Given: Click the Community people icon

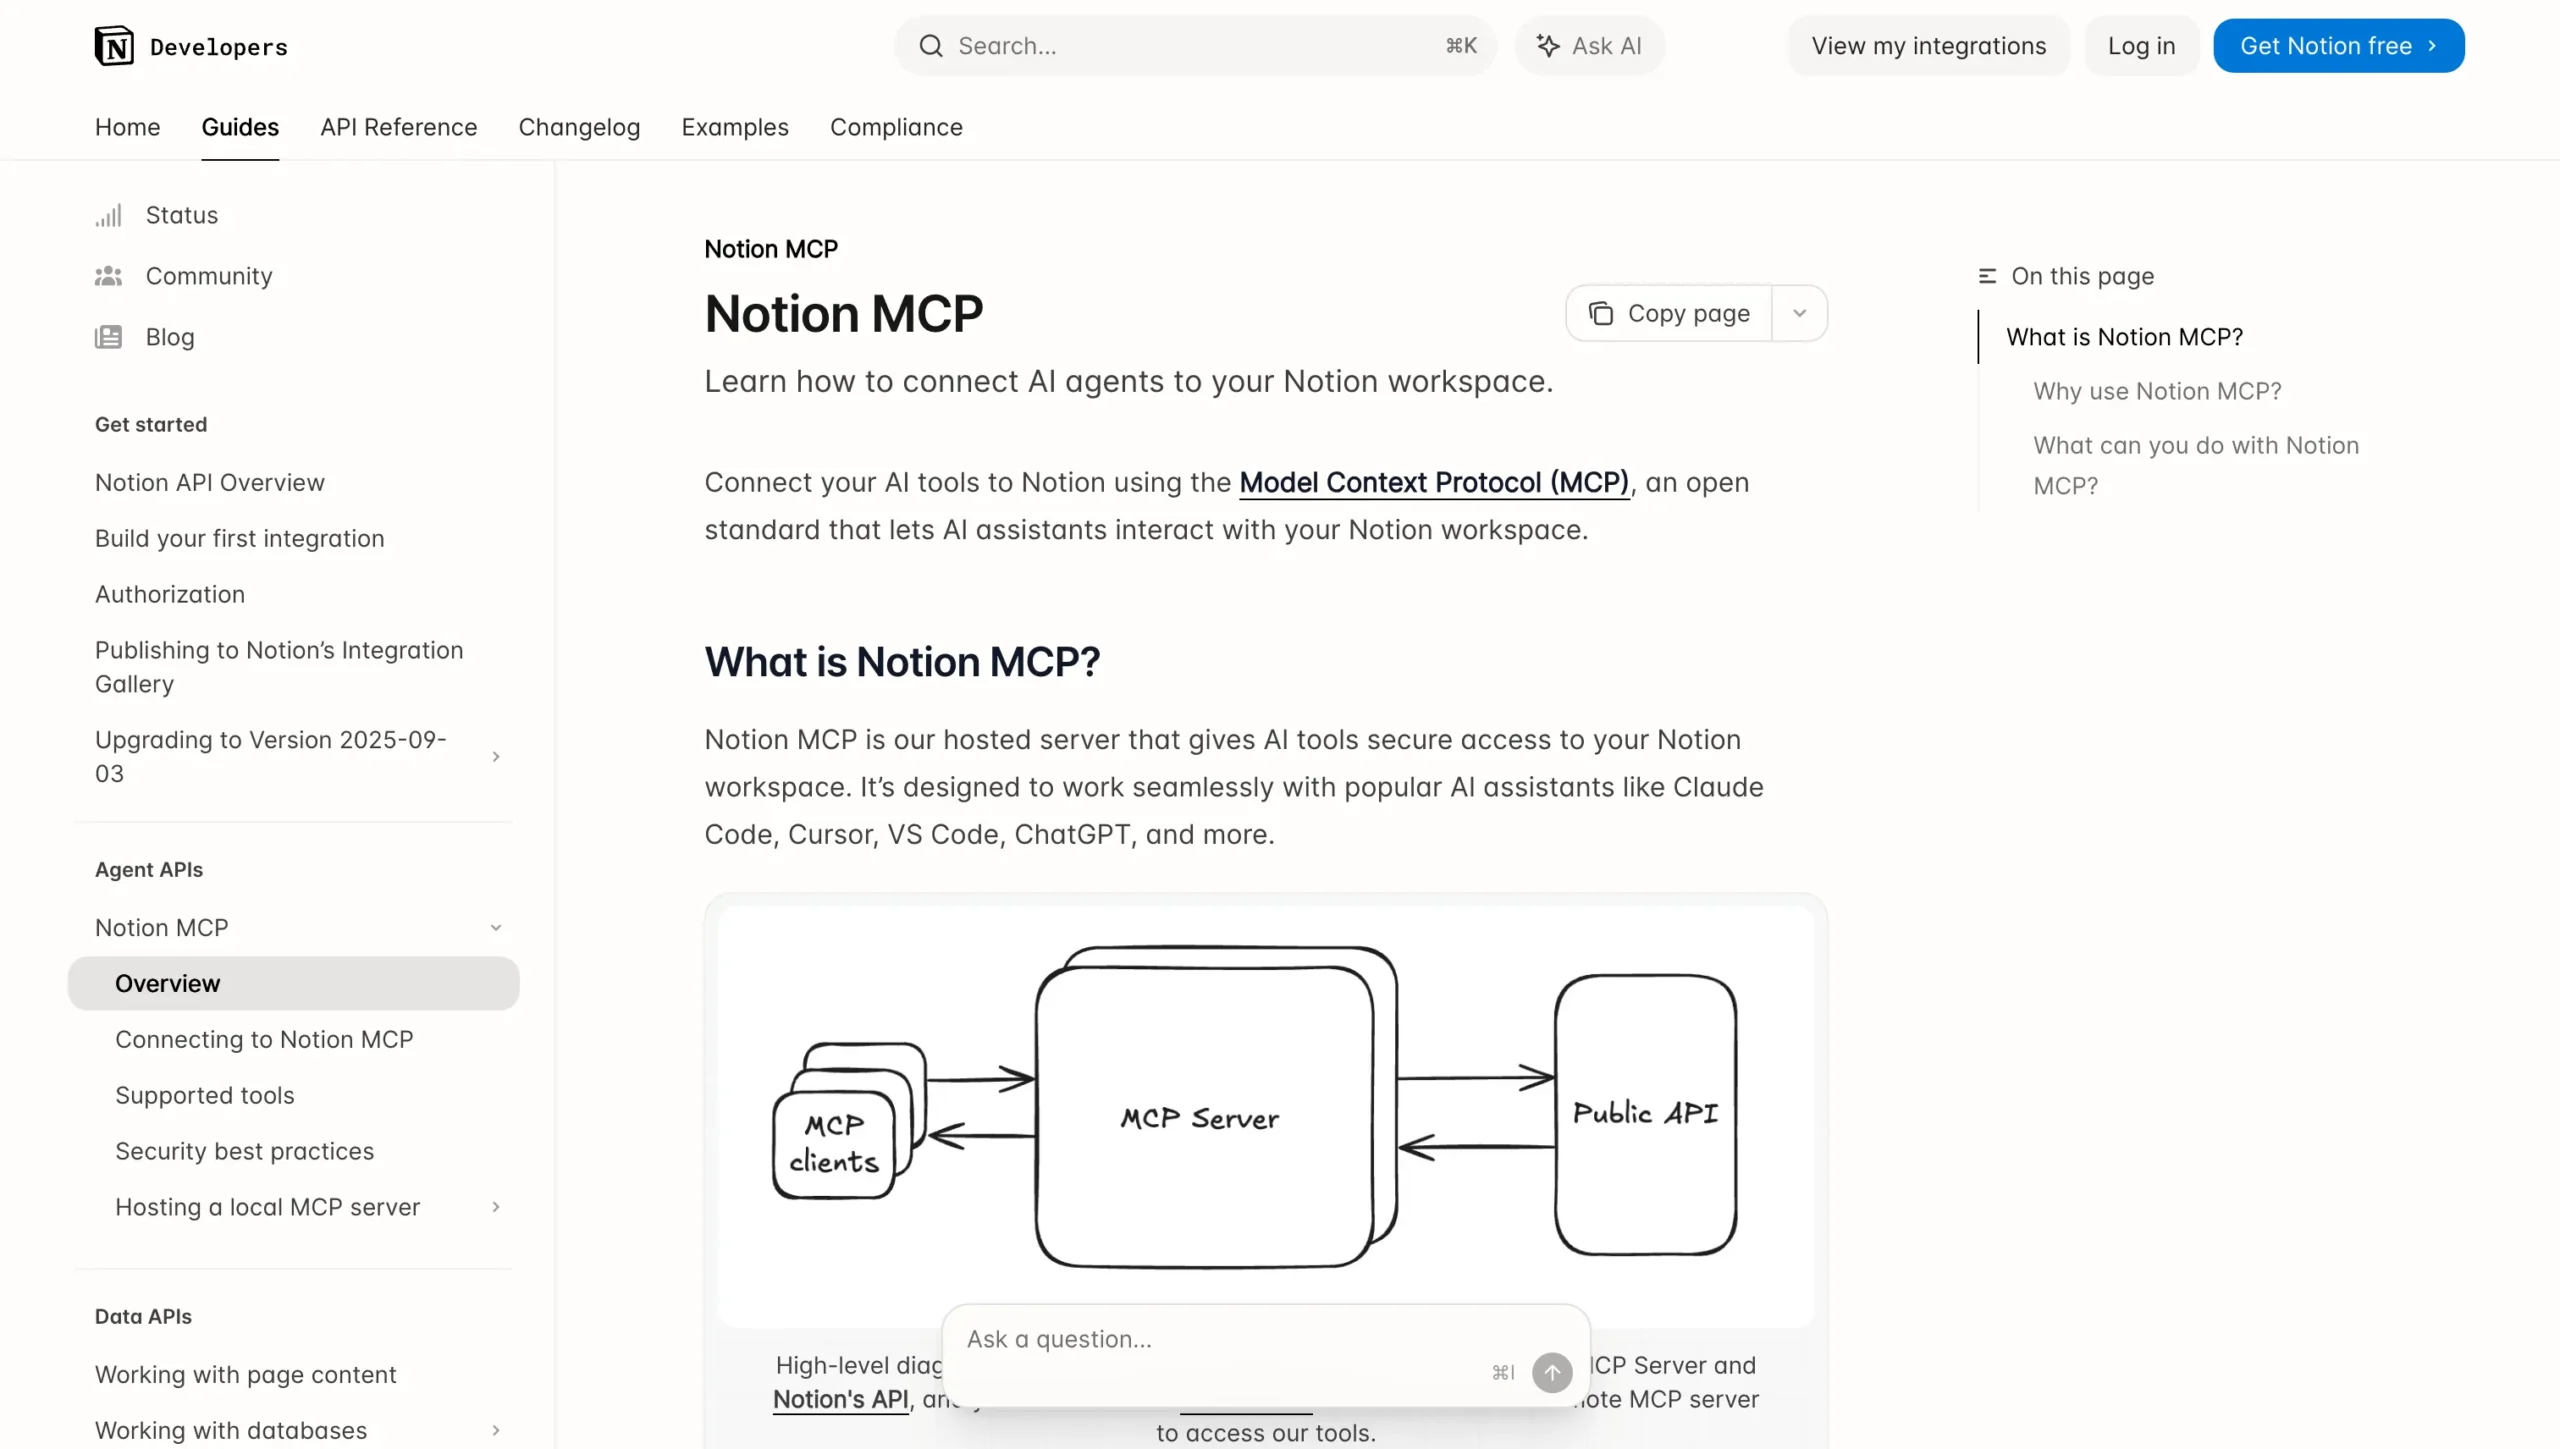Looking at the screenshot, I should [x=109, y=276].
